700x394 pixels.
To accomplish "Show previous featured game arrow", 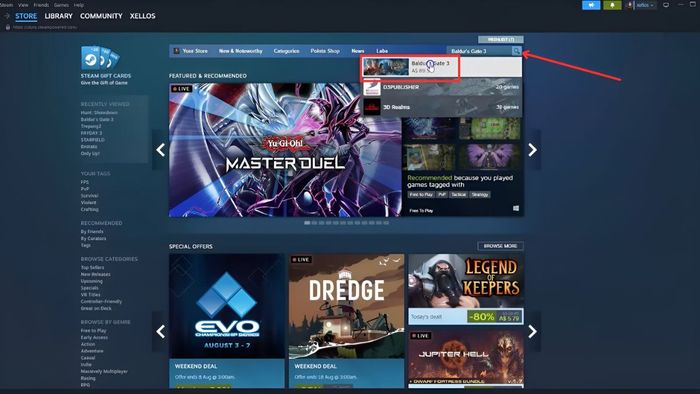I will click(160, 150).
